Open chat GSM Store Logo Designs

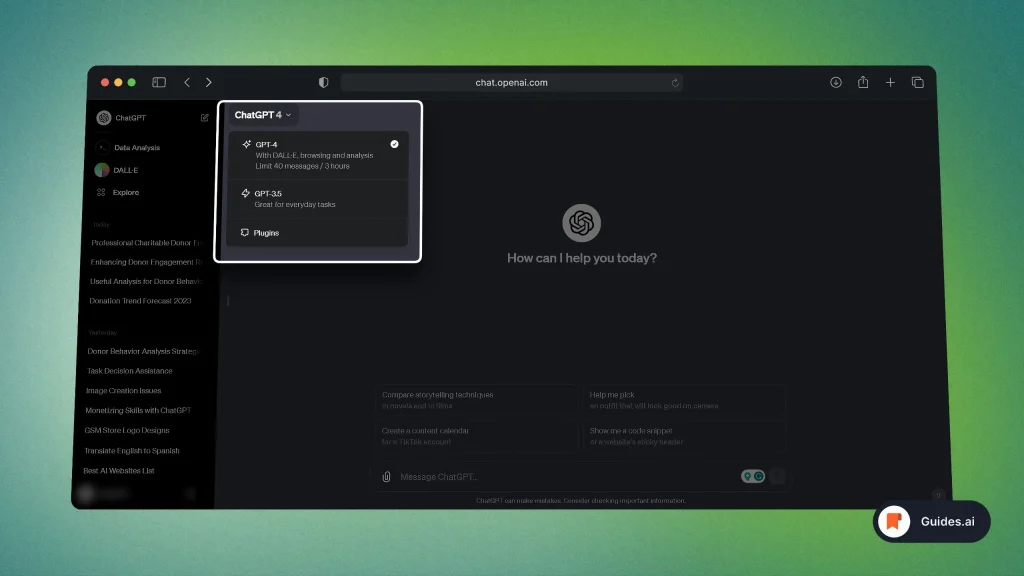[x=127, y=430]
